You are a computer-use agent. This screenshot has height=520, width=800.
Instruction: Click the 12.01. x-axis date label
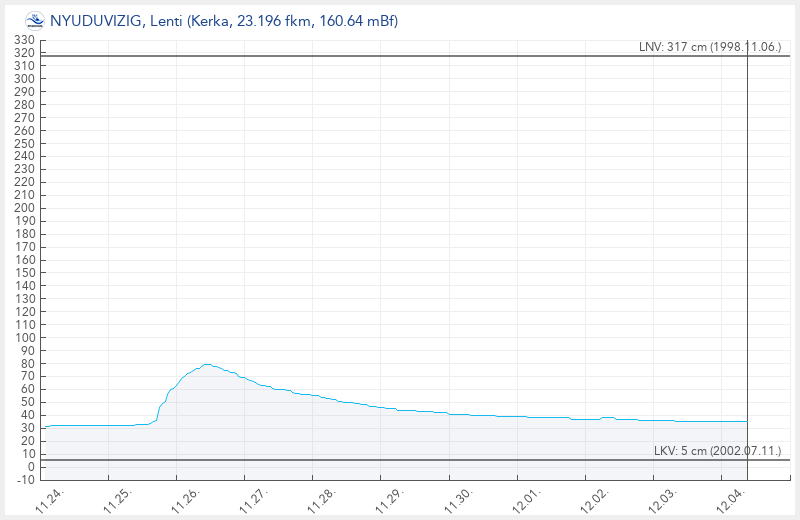pos(527,500)
